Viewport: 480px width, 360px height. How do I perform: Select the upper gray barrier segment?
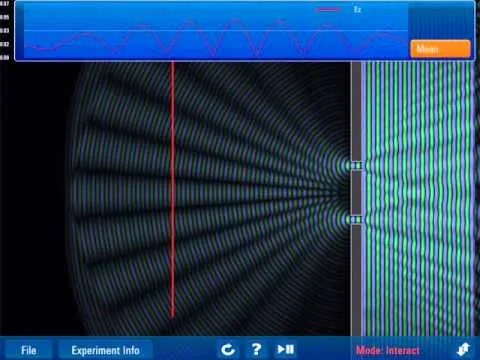click(x=356, y=111)
